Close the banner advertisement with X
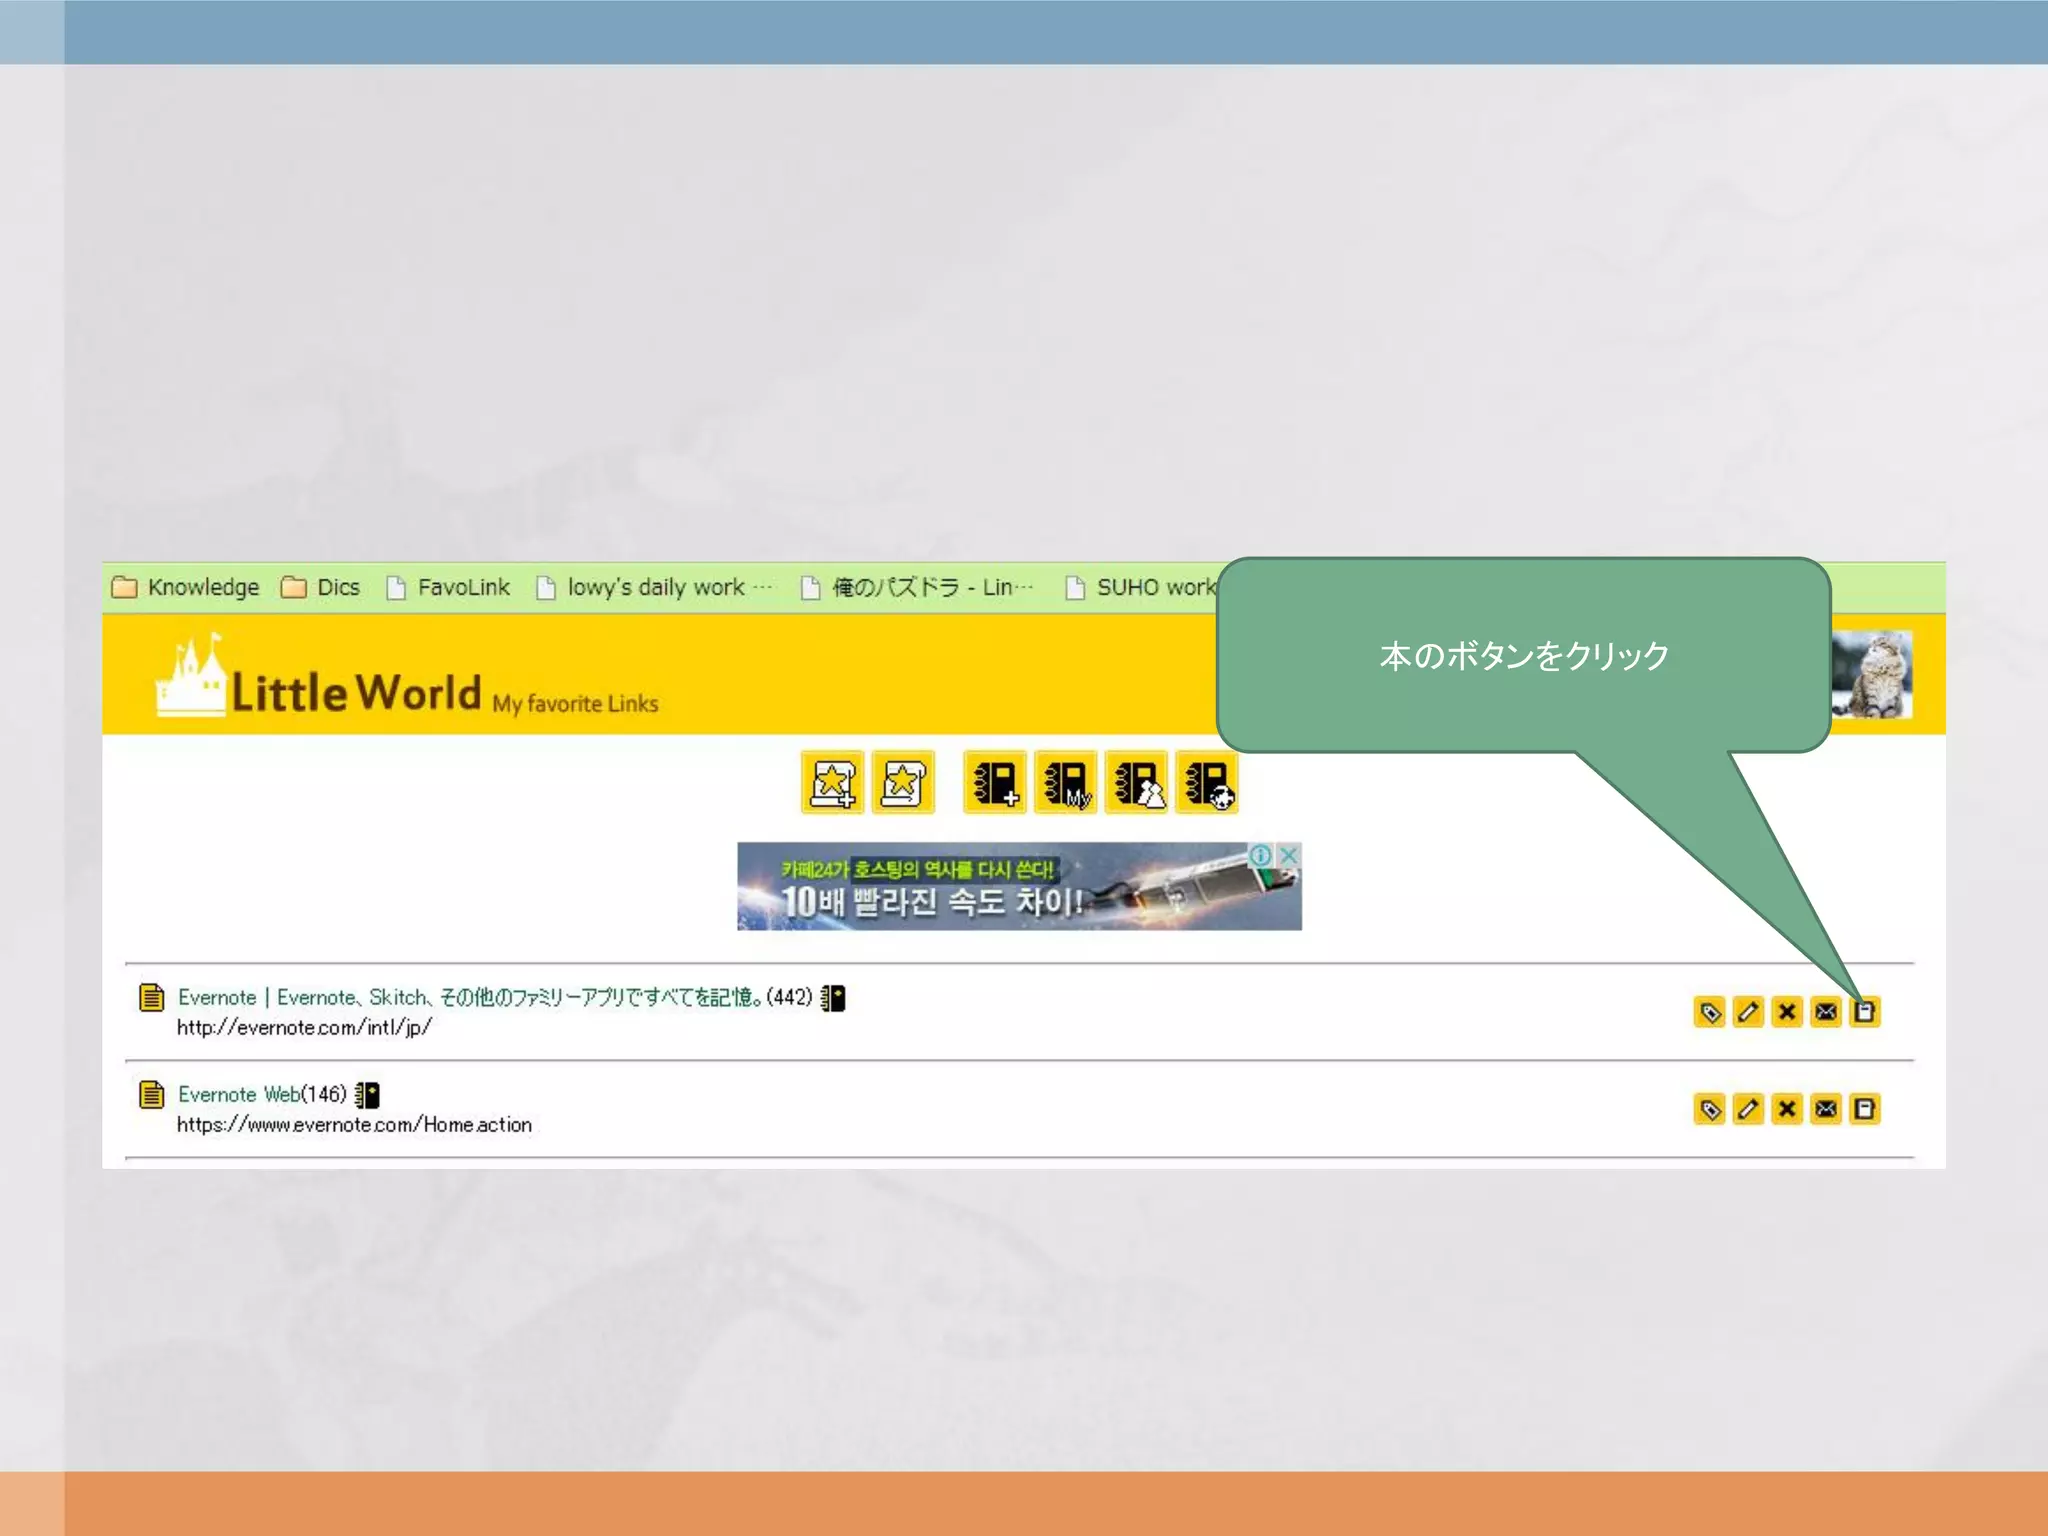This screenshot has width=2048, height=1536. 1289,855
